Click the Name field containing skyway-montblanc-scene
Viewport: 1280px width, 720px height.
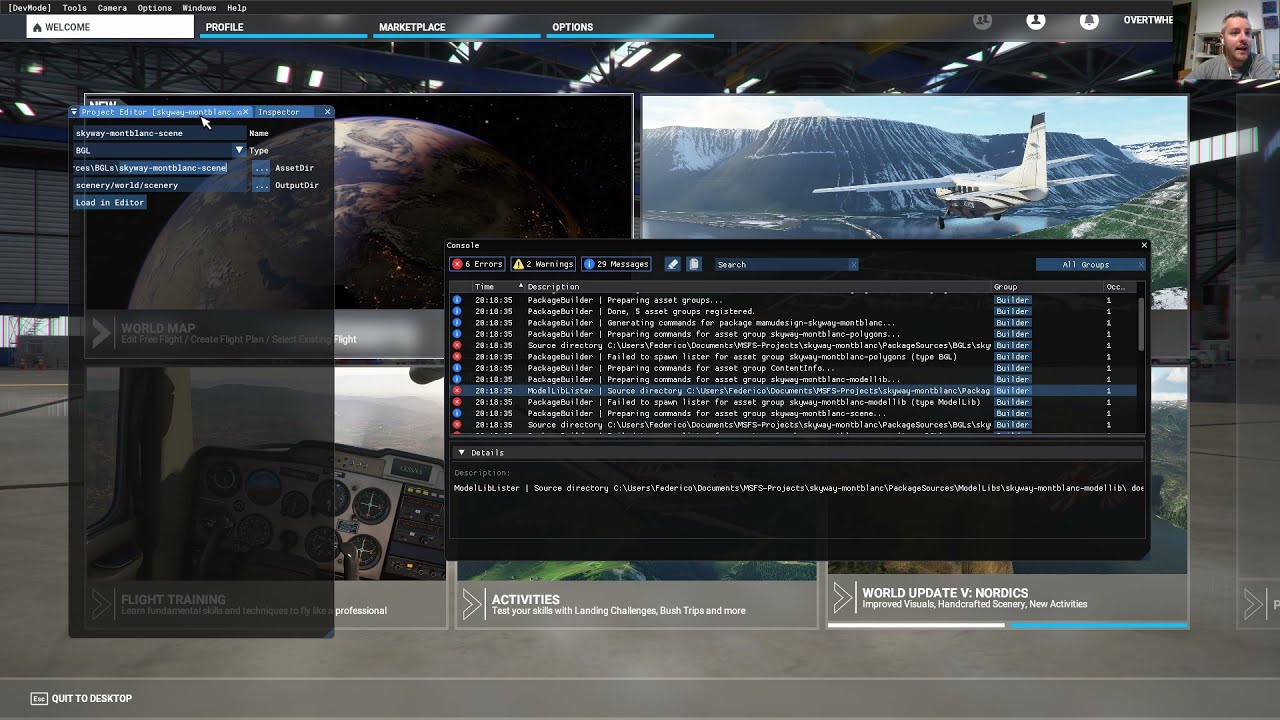coord(159,133)
